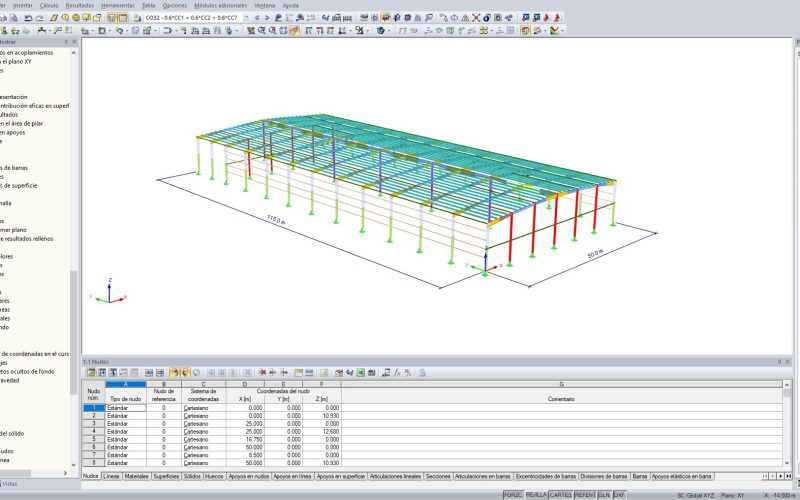Image resolution: width=800 pixels, height=500 pixels.
Task: Open the Insertar menu
Action: click(22, 6)
